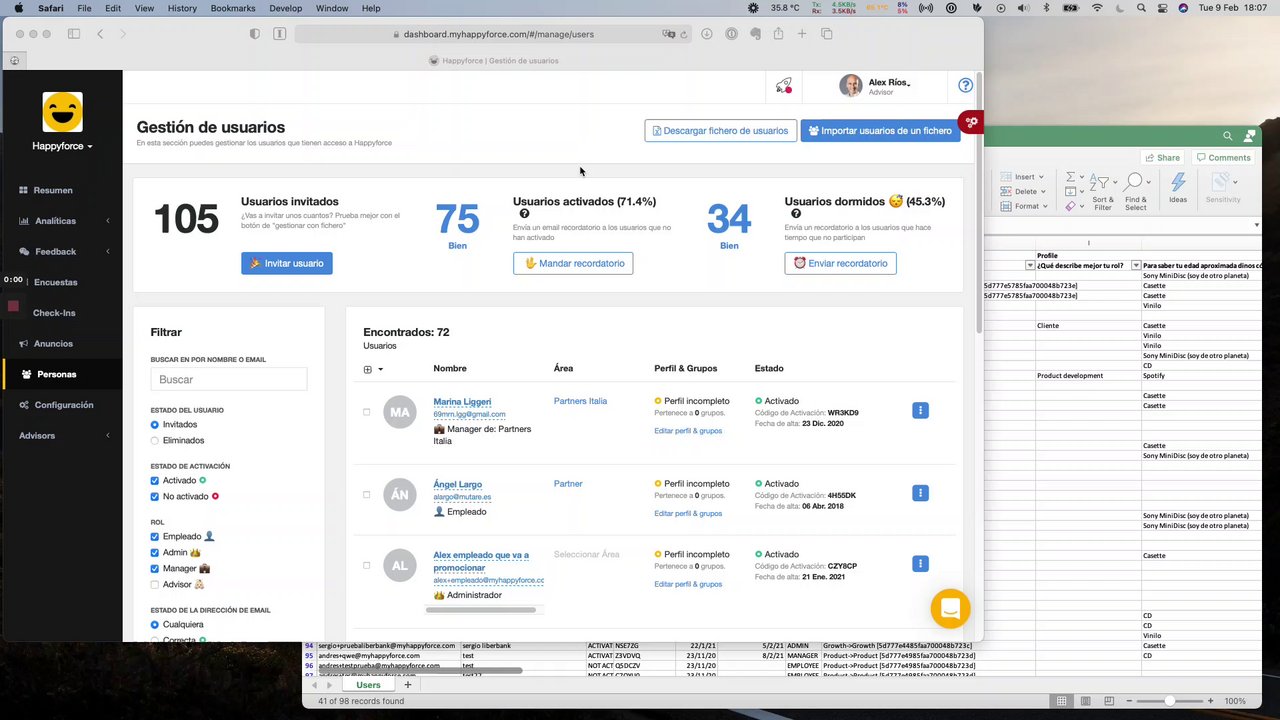Click Mandar recordatorio button
The image size is (1280, 720).
573,263
